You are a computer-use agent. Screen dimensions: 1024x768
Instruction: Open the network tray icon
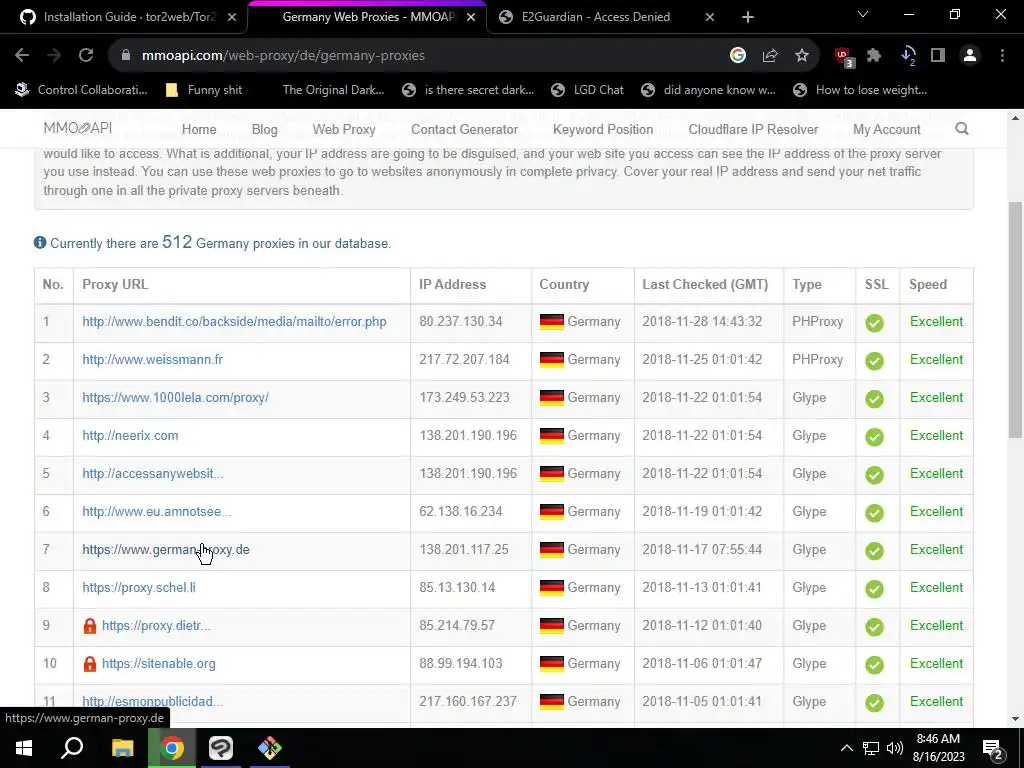871,748
